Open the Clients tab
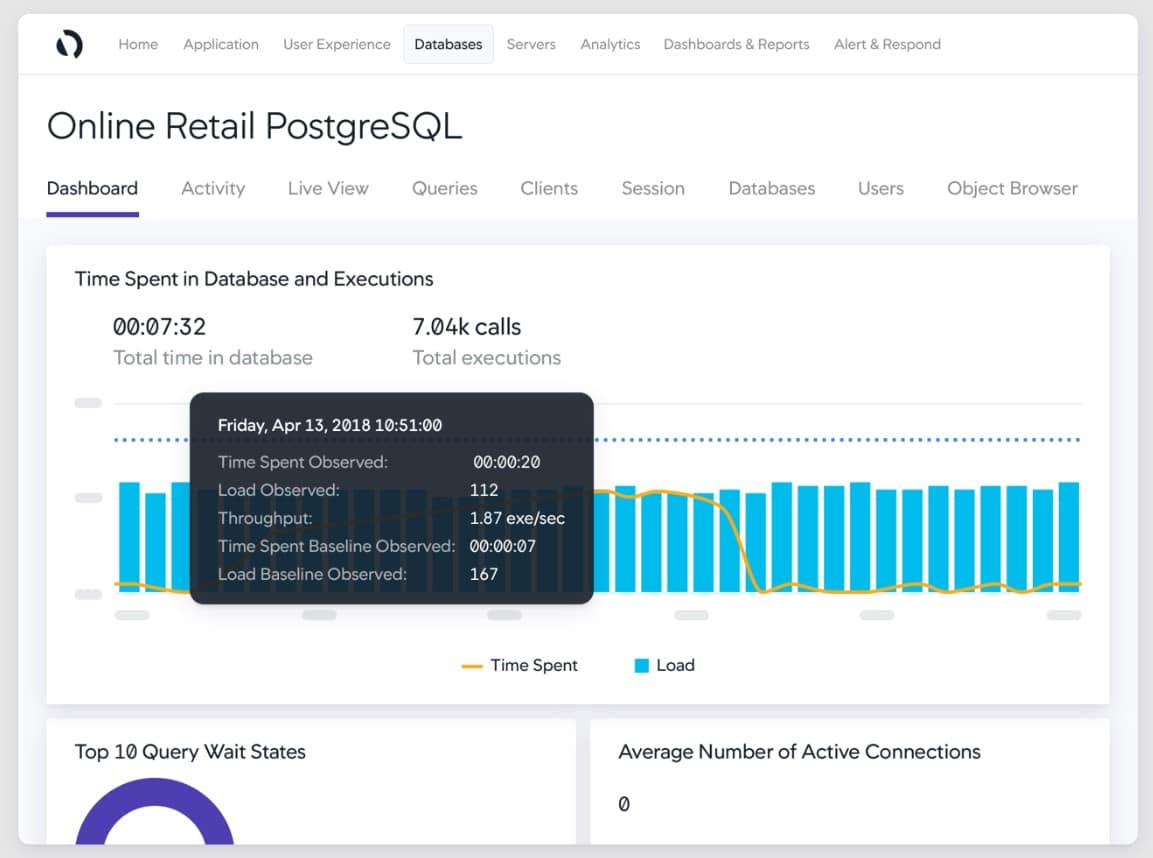Image resolution: width=1153 pixels, height=858 pixels. pos(549,189)
